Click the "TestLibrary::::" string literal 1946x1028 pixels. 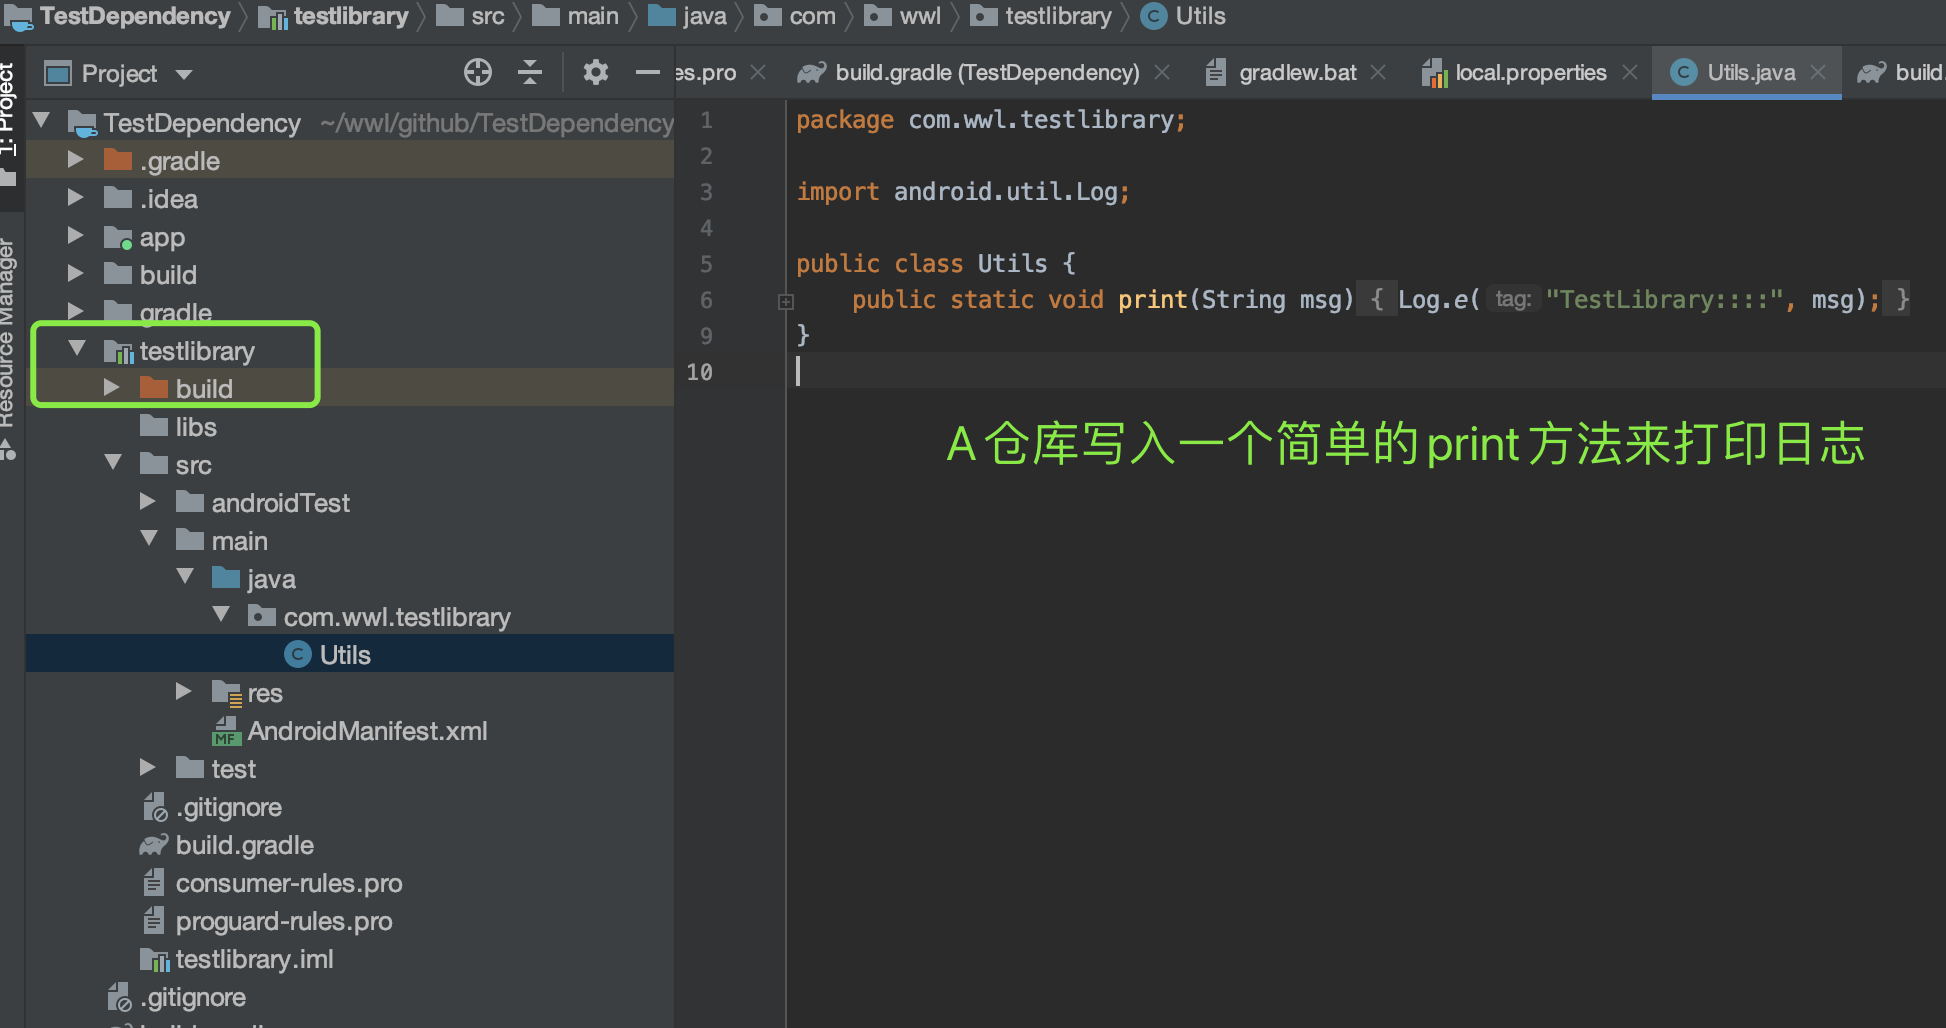pos(1664,299)
